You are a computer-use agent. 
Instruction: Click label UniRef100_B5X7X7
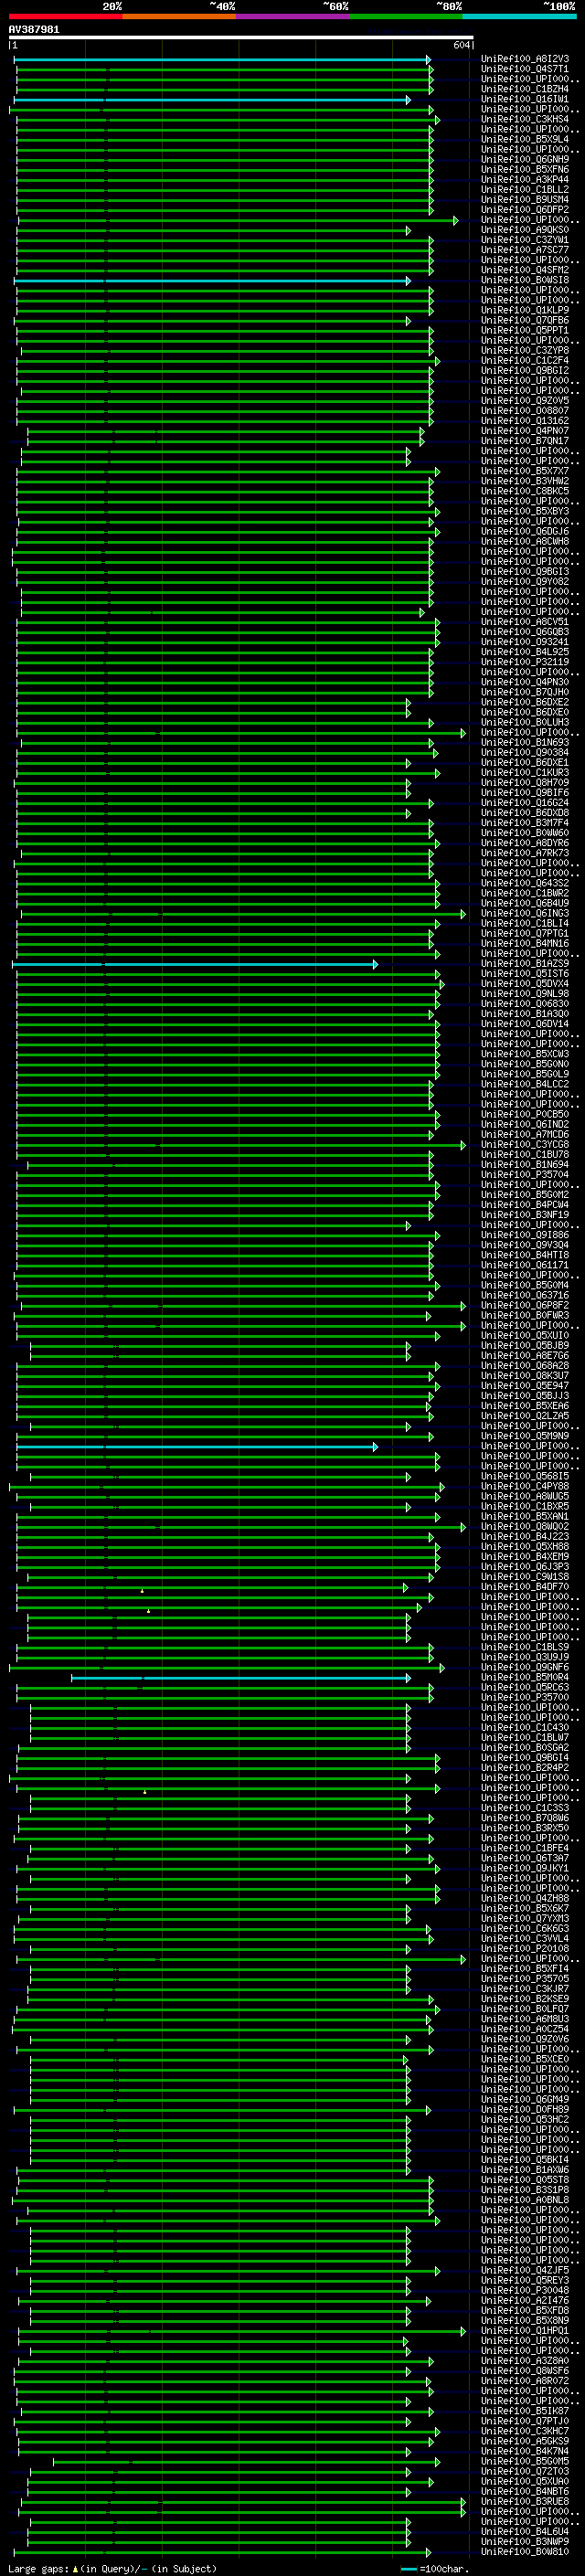point(525,471)
